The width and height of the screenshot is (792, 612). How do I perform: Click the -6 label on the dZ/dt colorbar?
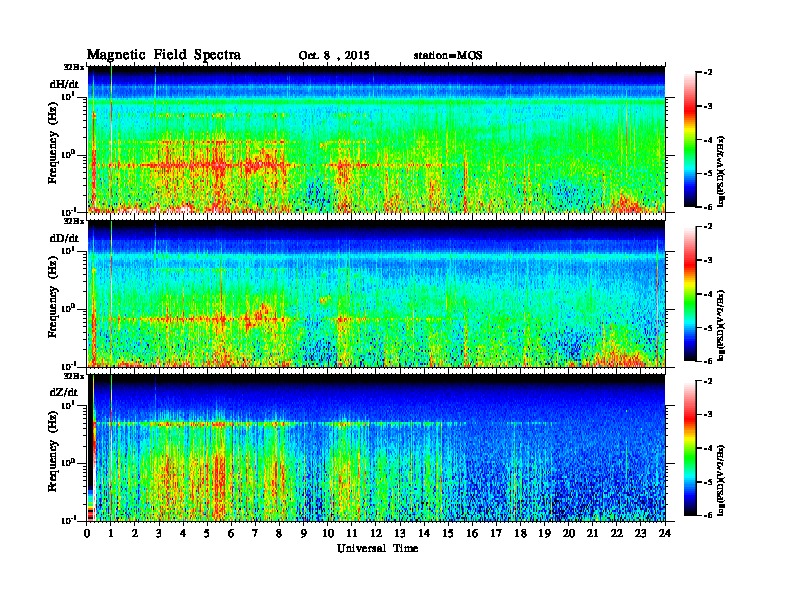click(x=708, y=515)
